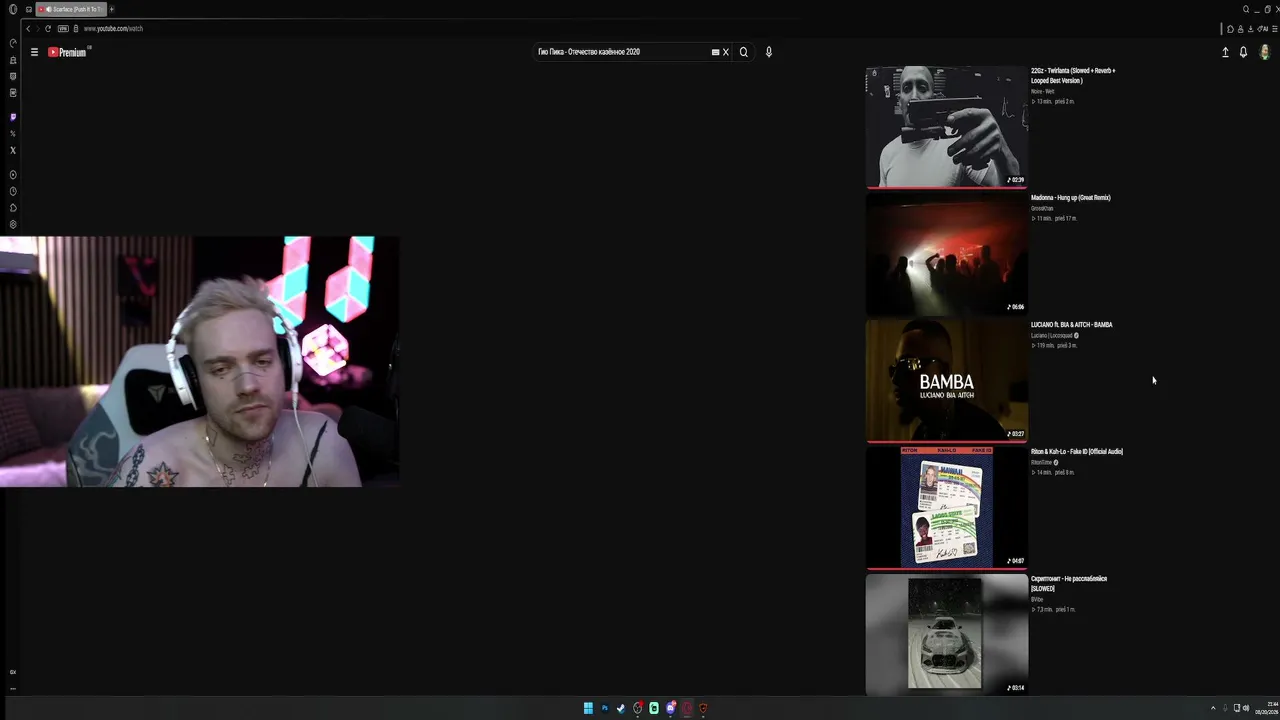The height and width of the screenshot is (720, 1280).
Task: Open the notifications bell
Action: coord(1243,52)
